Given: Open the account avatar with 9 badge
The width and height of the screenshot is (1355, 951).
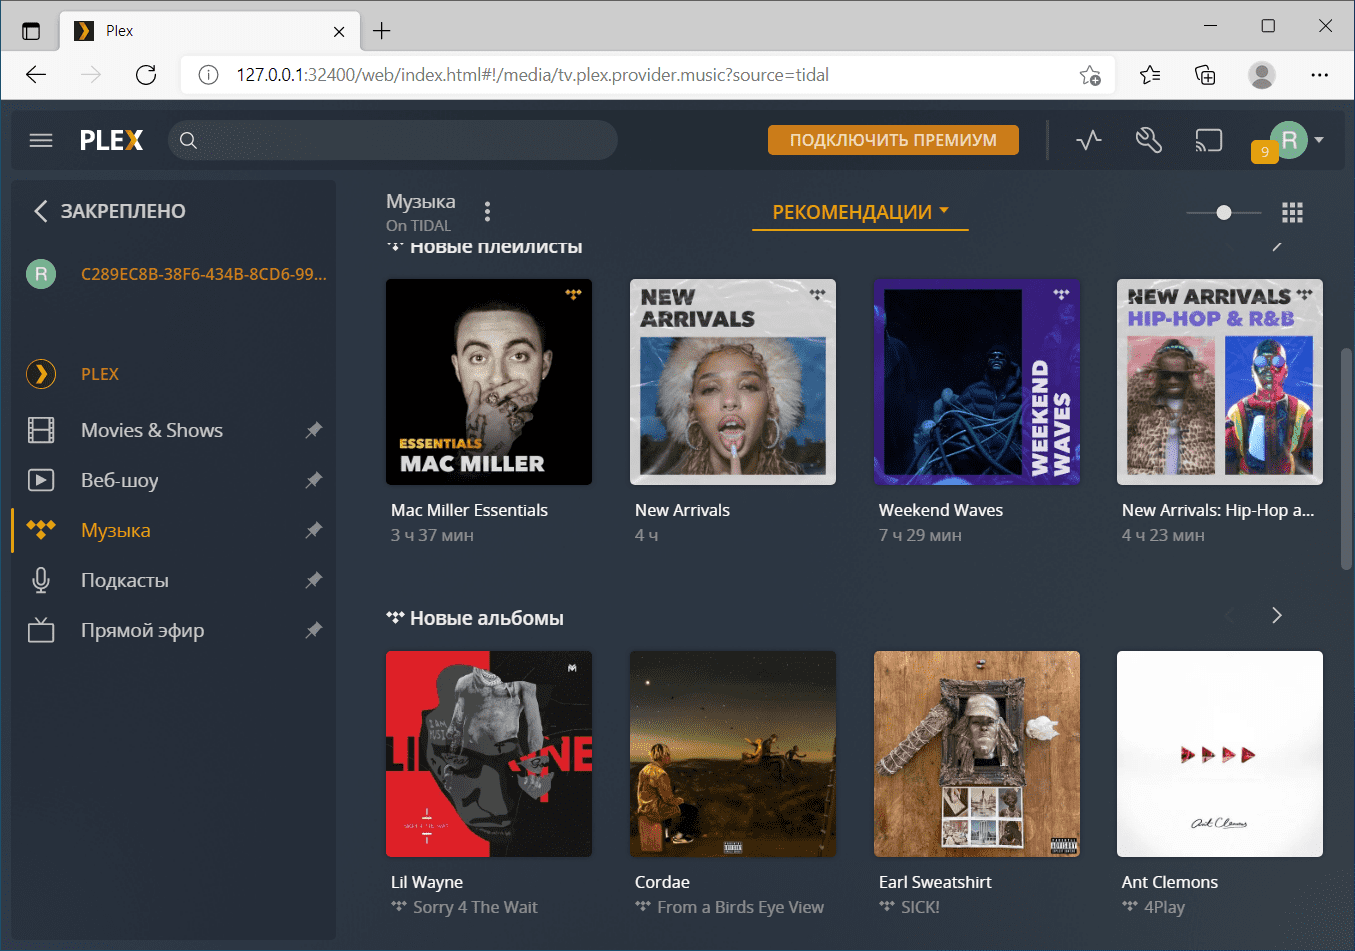Looking at the screenshot, I should 1288,140.
